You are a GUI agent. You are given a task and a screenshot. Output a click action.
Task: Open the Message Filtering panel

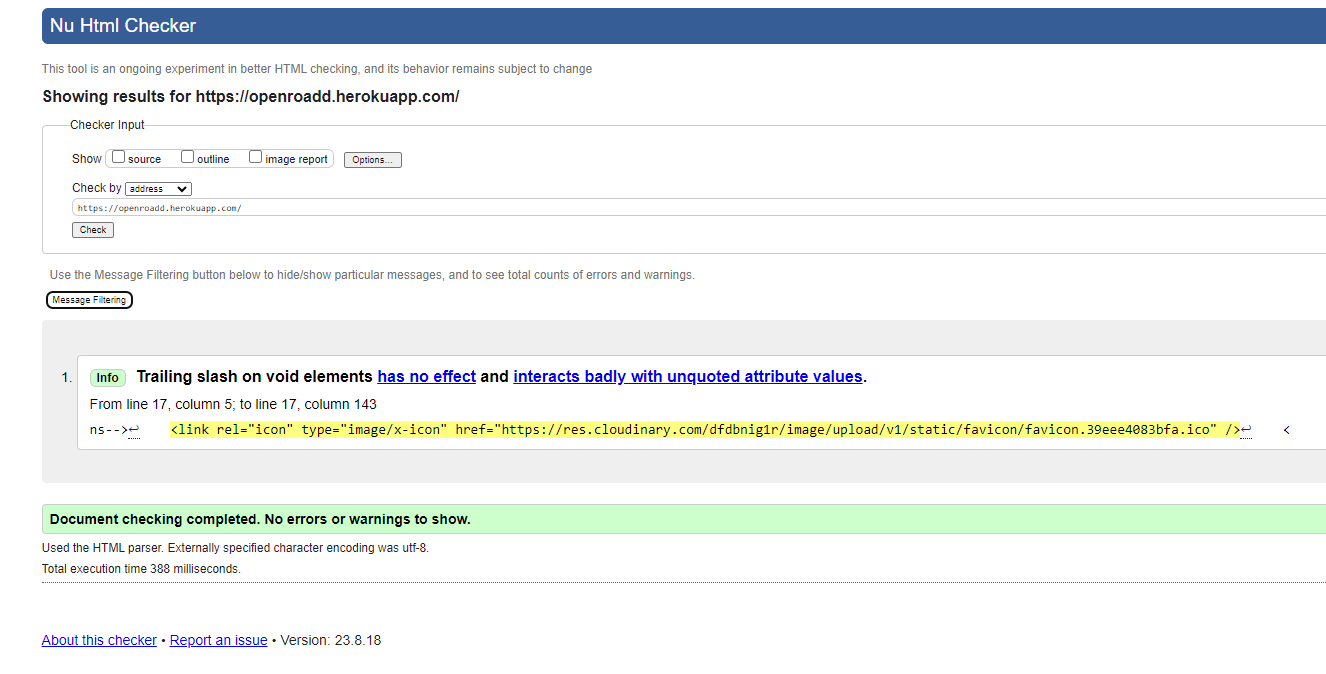pyautogui.click(x=89, y=299)
